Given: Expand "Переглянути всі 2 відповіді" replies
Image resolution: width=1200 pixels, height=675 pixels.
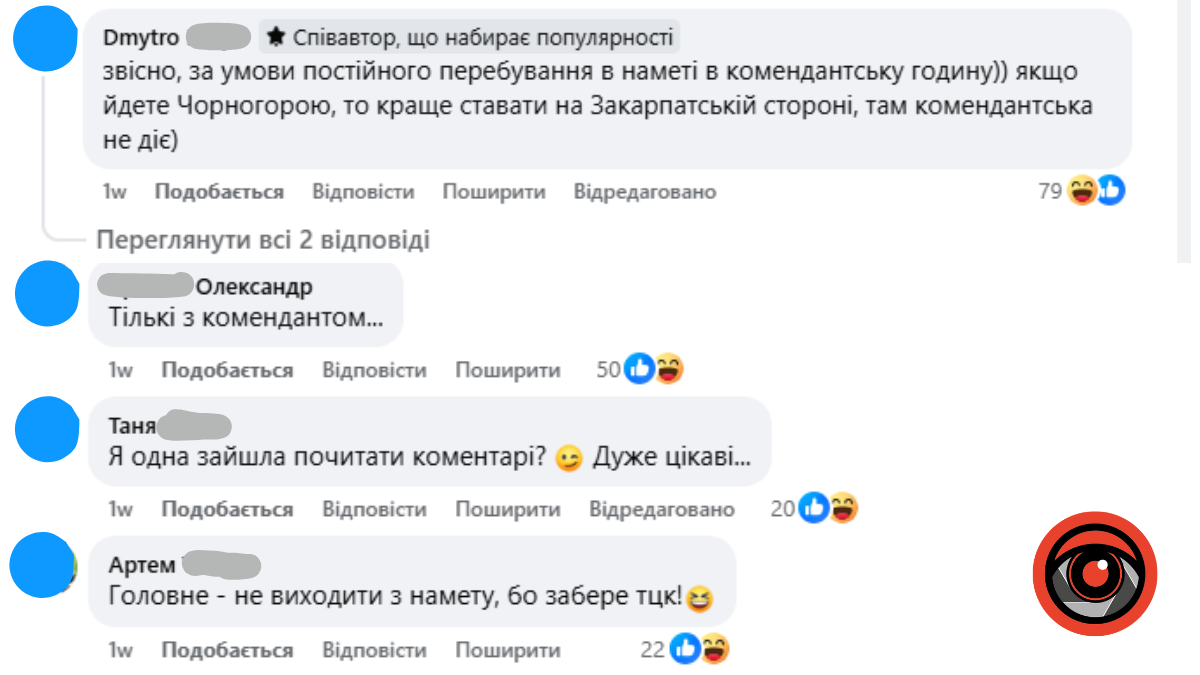Looking at the screenshot, I should [263, 240].
